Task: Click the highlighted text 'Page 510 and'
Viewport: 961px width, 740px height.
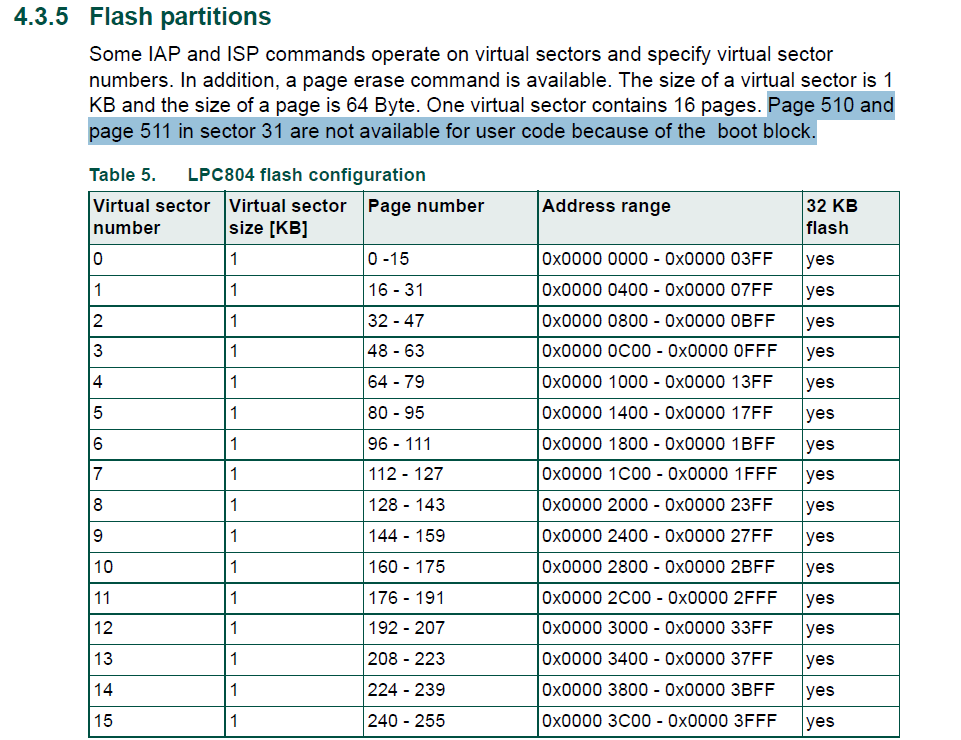Action: click(831, 105)
